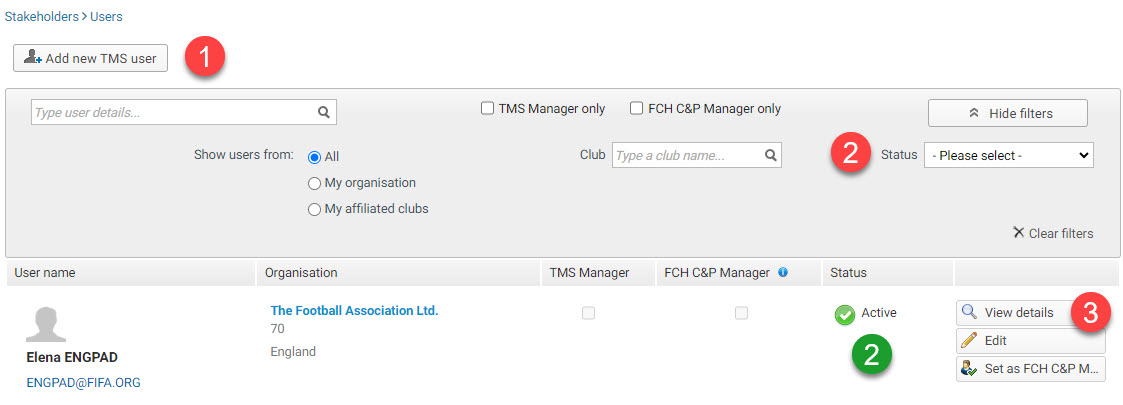This screenshot has width=1123, height=405.
Task: Click Elena ENGPAD's avatar placeholder image
Action: pos(46,325)
